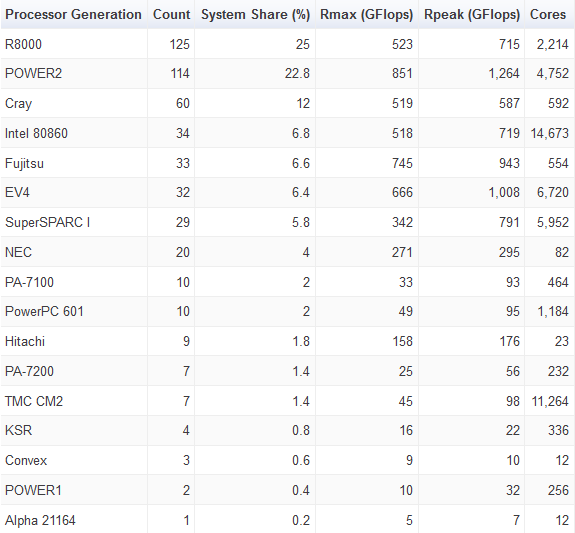Viewport: 575px width, 533px height.
Task: Select the R8000 row label
Action: (x=23, y=44)
